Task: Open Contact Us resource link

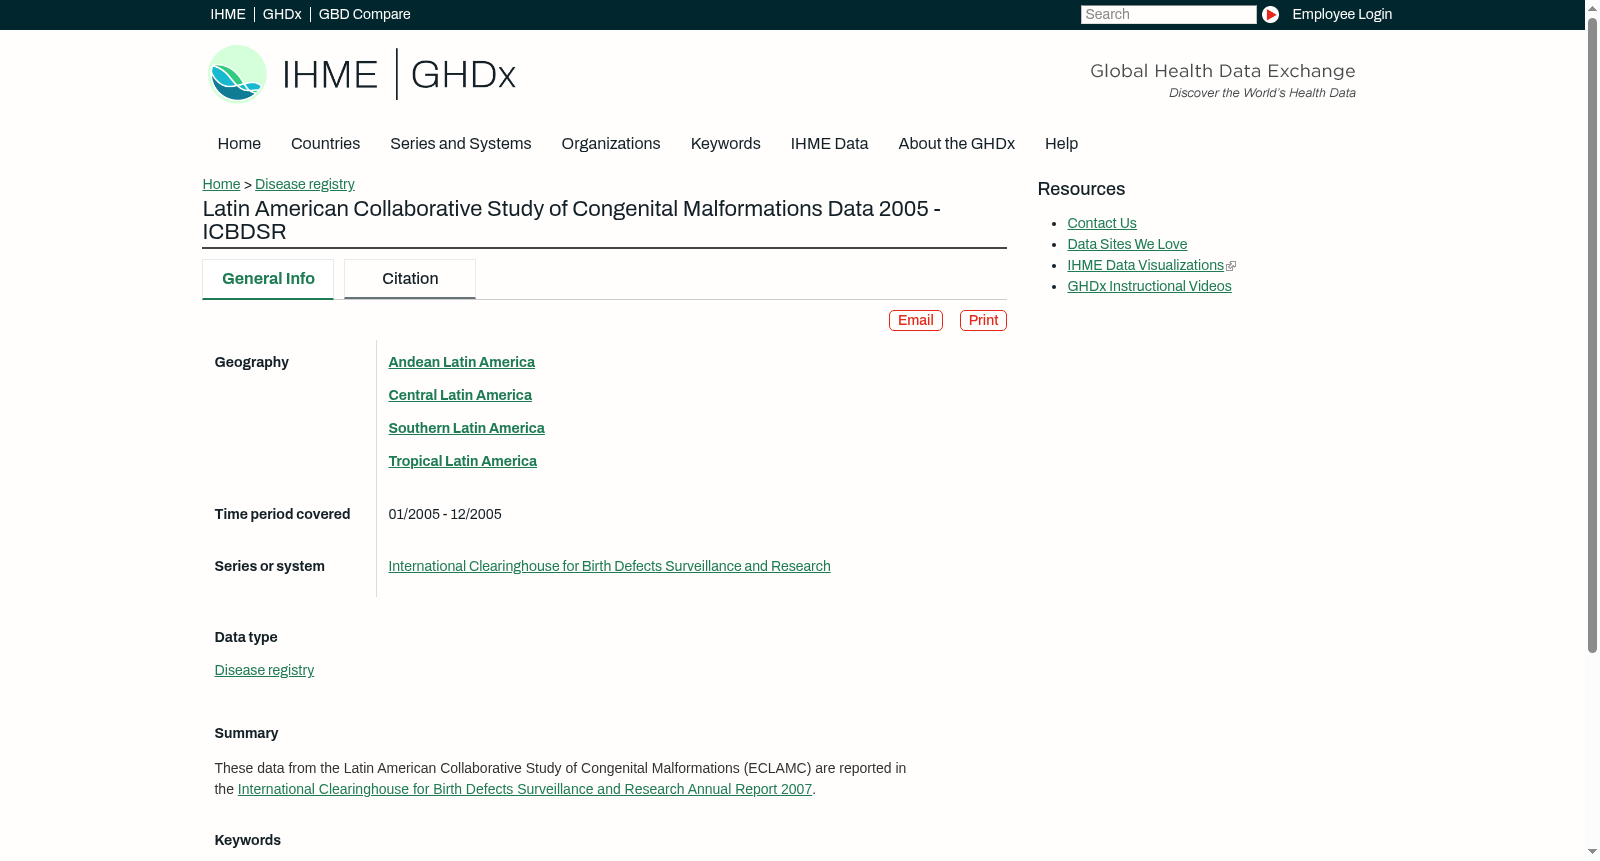Action: coord(1102,223)
